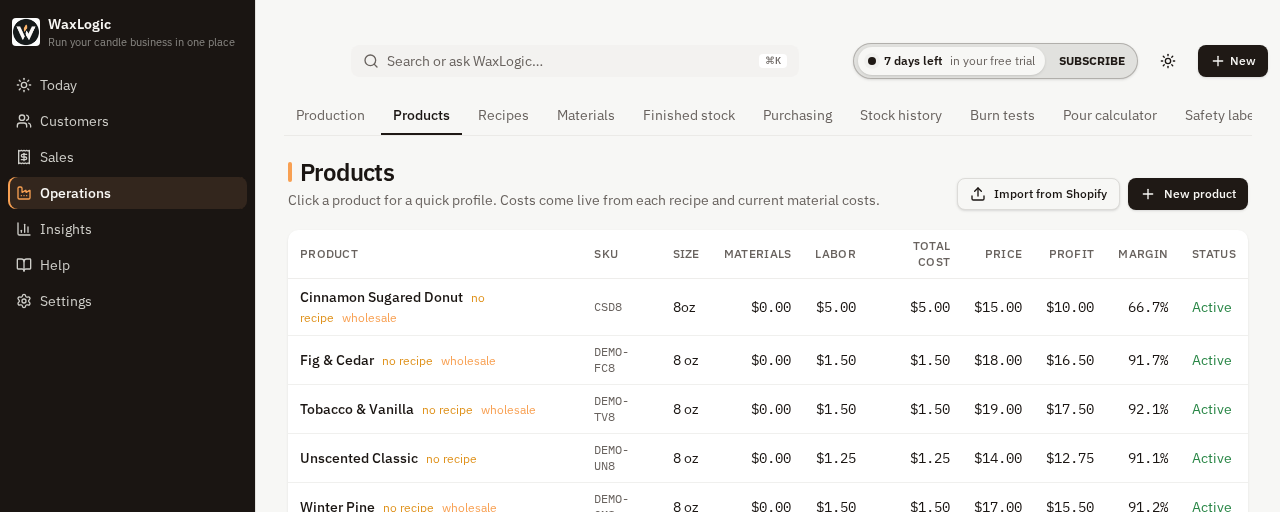Click the Insights bar chart icon
The width and height of the screenshot is (1280, 512).
pos(24,229)
